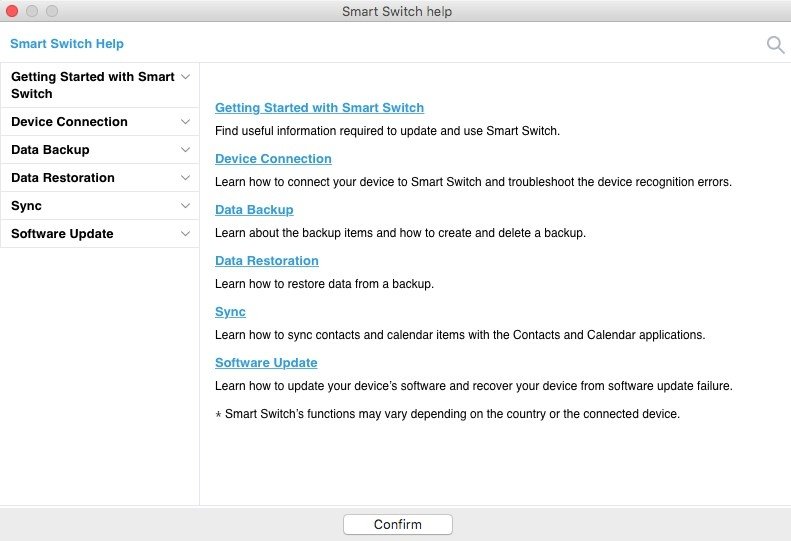Click description about recovering from software update failure
The height and width of the screenshot is (541, 791).
pyautogui.click(x=474, y=386)
